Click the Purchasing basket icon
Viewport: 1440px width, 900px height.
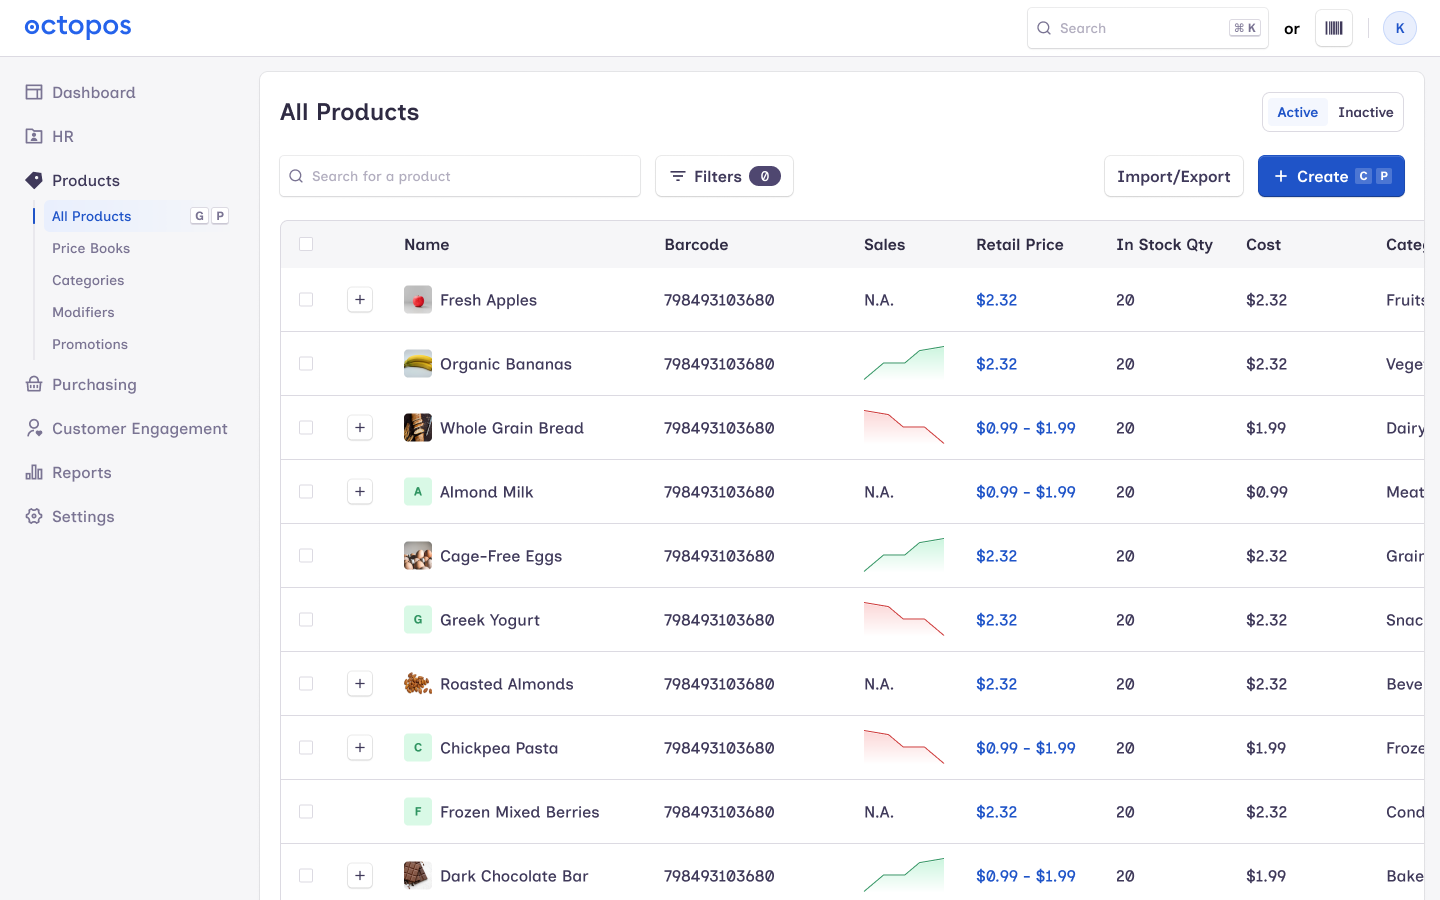click(34, 384)
